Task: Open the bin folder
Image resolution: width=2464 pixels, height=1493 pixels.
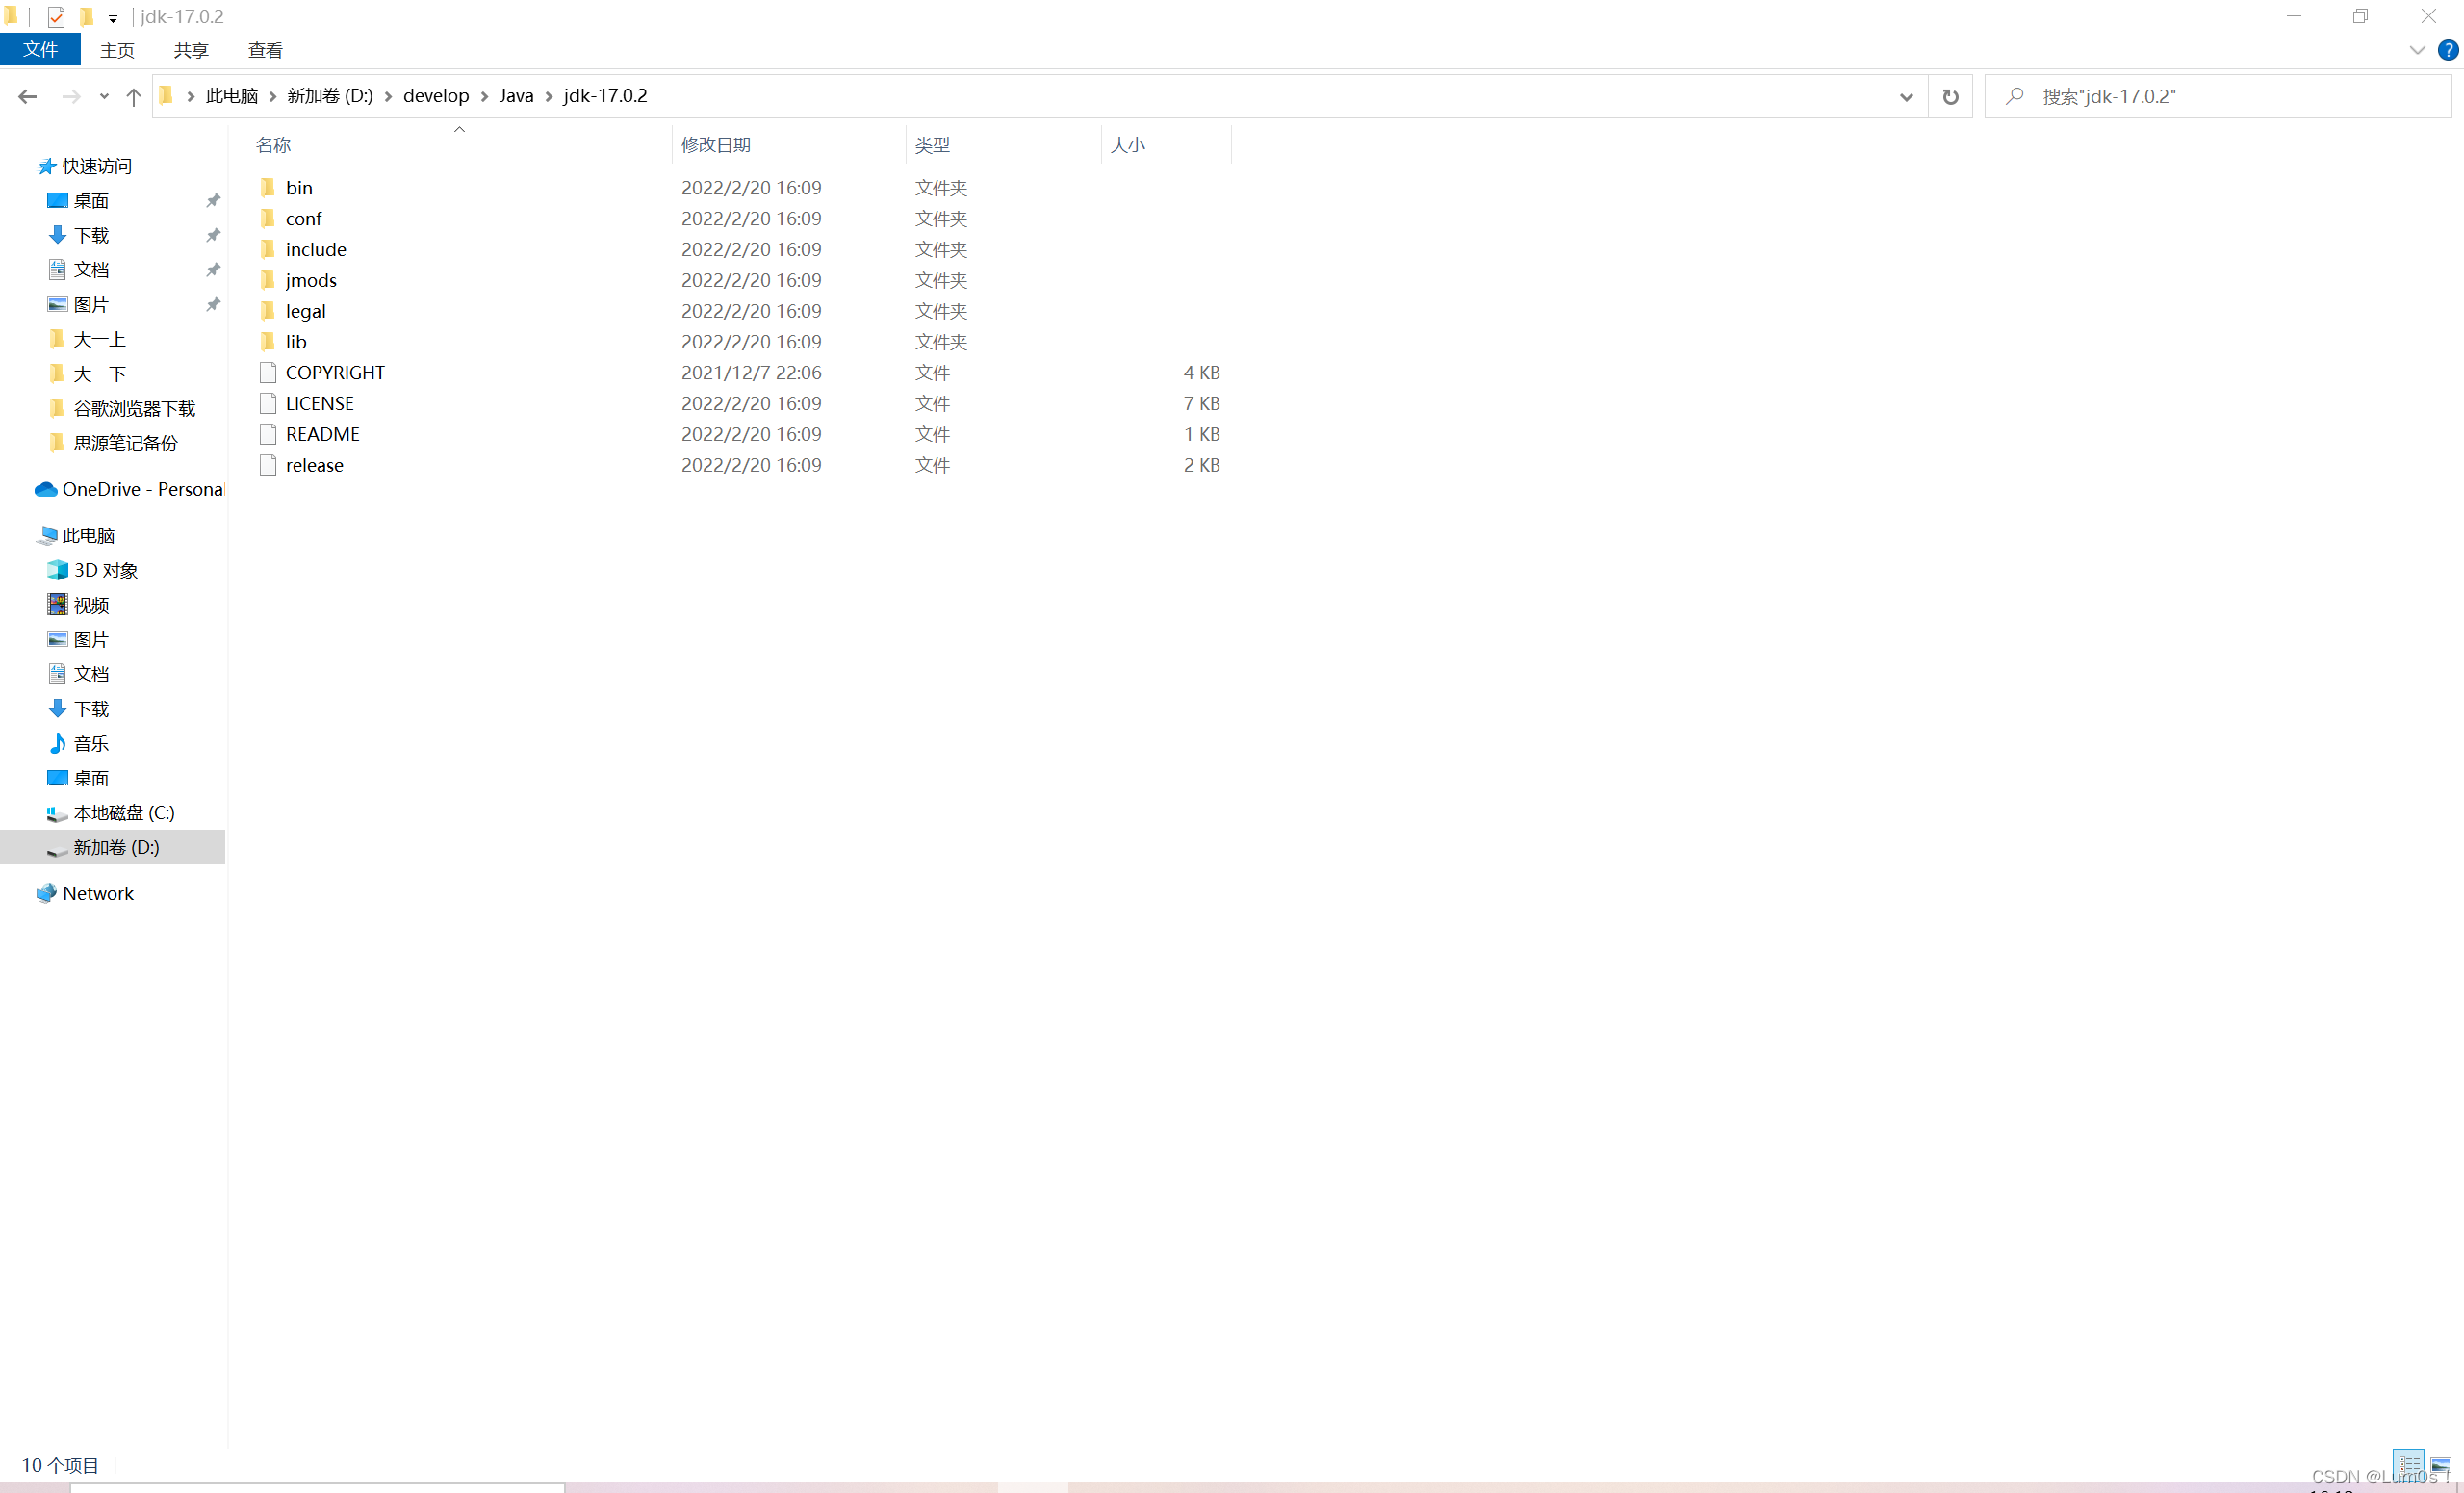Action: pyautogui.click(x=298, y=187)
